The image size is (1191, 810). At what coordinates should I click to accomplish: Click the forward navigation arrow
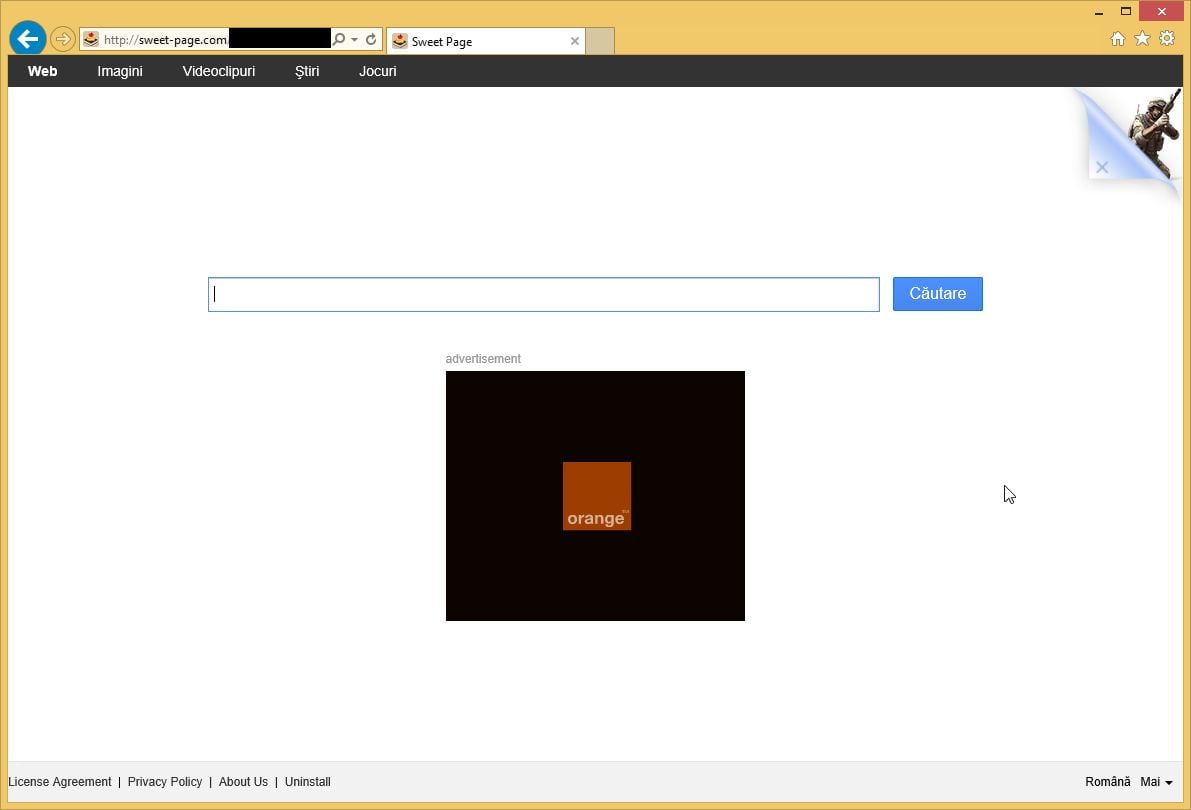(x=62, y=39)
